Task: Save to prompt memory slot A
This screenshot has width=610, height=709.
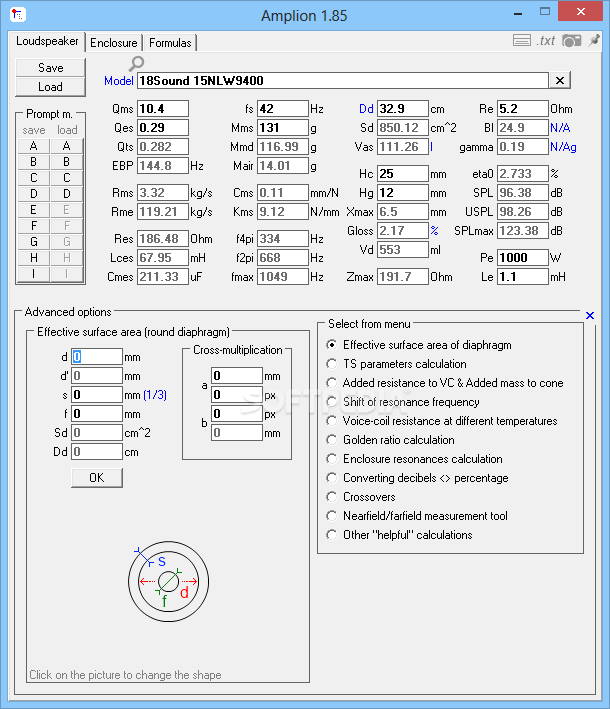Action: [x=33, y=146]
